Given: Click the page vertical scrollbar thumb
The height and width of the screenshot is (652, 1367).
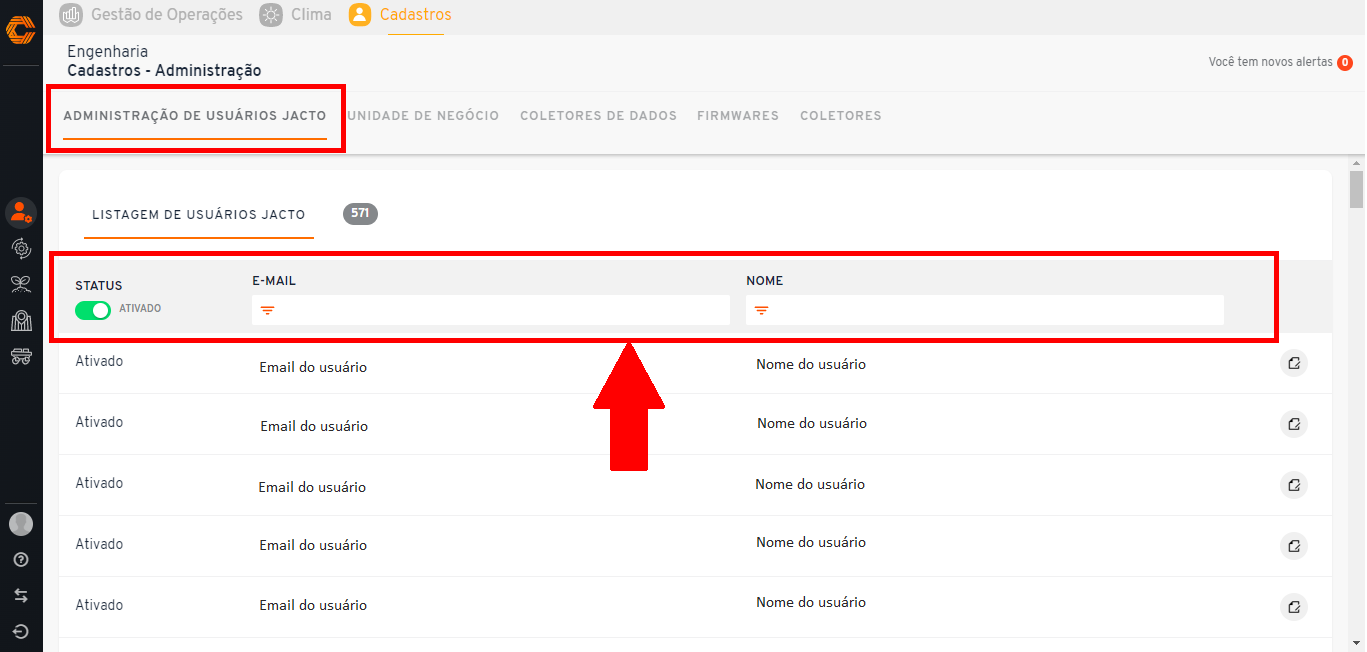Looking at the screenshot, I should pyautogui.click(x=1356, y=190).
